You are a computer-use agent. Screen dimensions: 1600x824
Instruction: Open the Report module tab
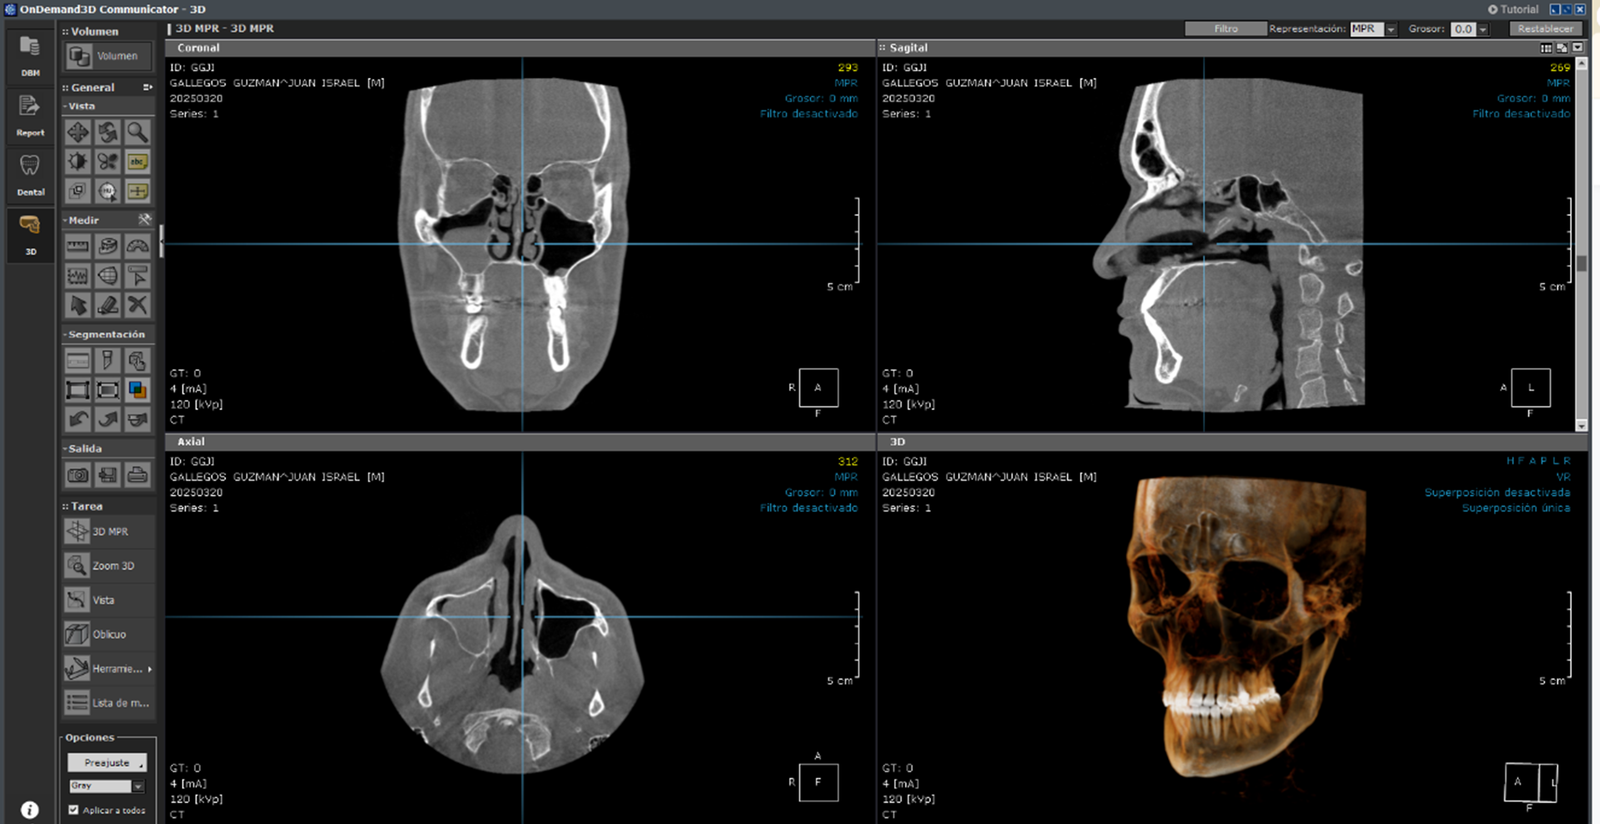tap(30, 114)
